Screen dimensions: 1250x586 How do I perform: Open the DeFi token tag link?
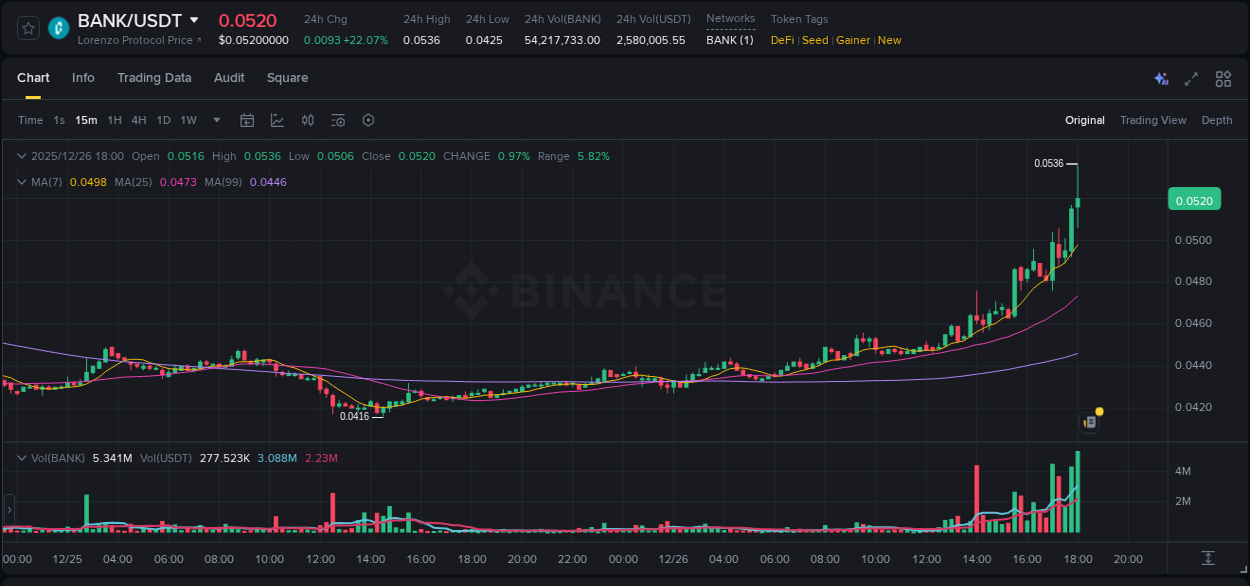click(781, 40)
